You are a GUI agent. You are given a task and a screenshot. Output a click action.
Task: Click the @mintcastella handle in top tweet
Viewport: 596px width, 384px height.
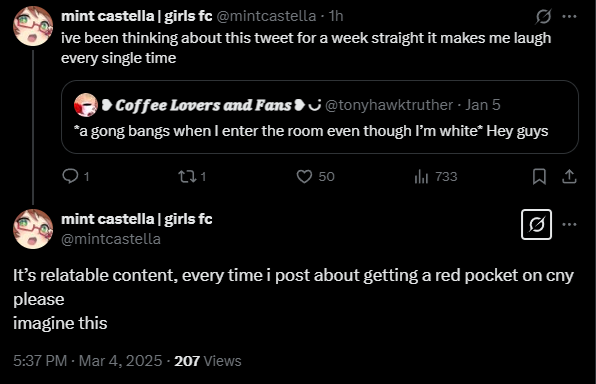266,16
